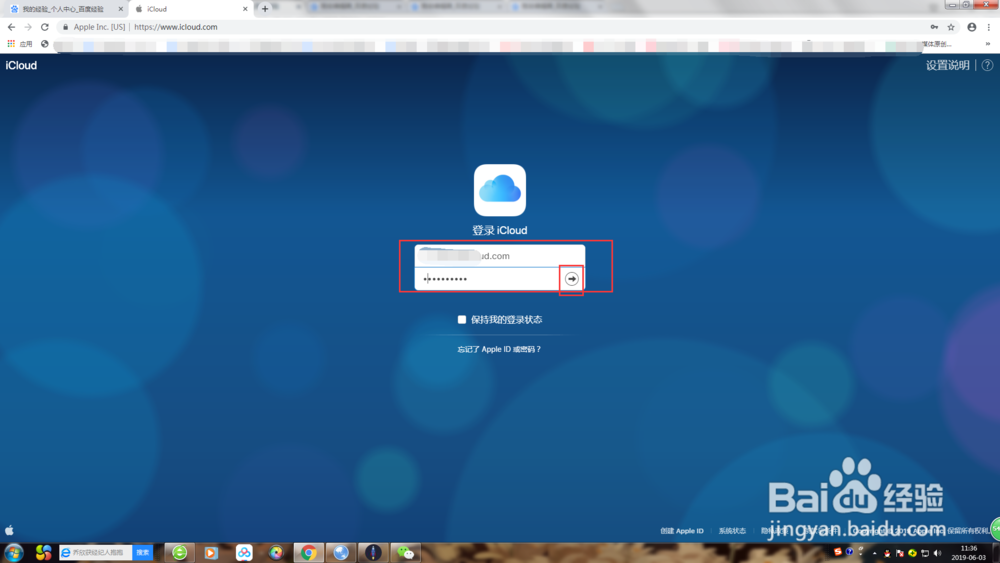Reload the iCloud page
This screenshot has width=1000, height=563.
(45, 27)
